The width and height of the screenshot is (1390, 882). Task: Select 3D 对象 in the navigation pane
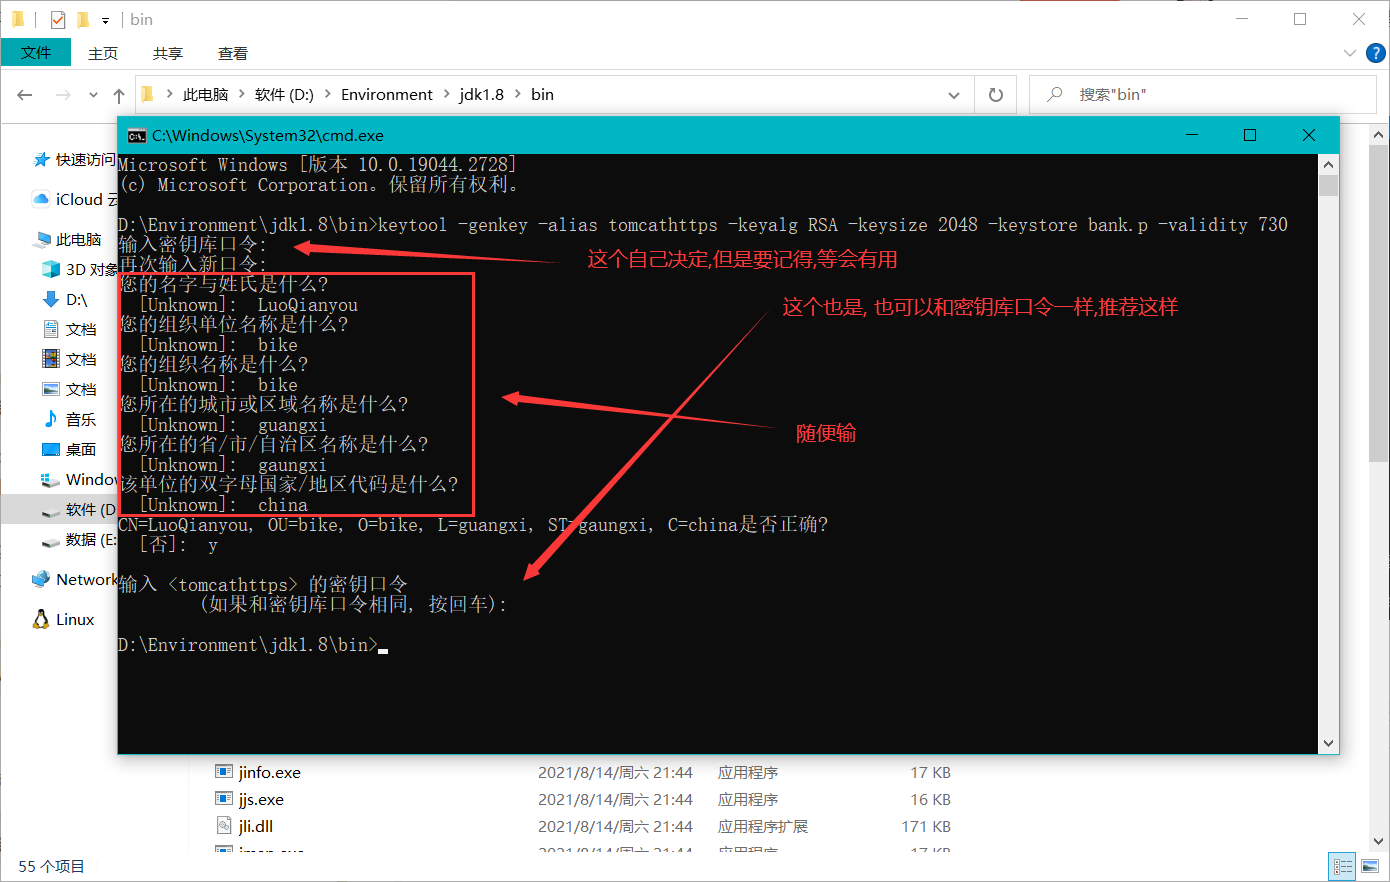point(81,270)
